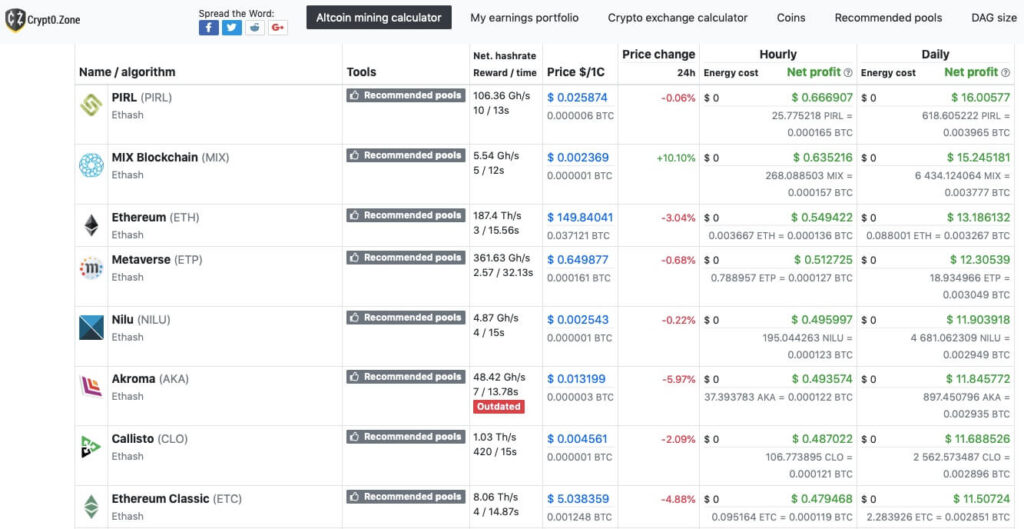Share on Facebook icon
This screenshot has height=529, width=1024.
point(208,27)
